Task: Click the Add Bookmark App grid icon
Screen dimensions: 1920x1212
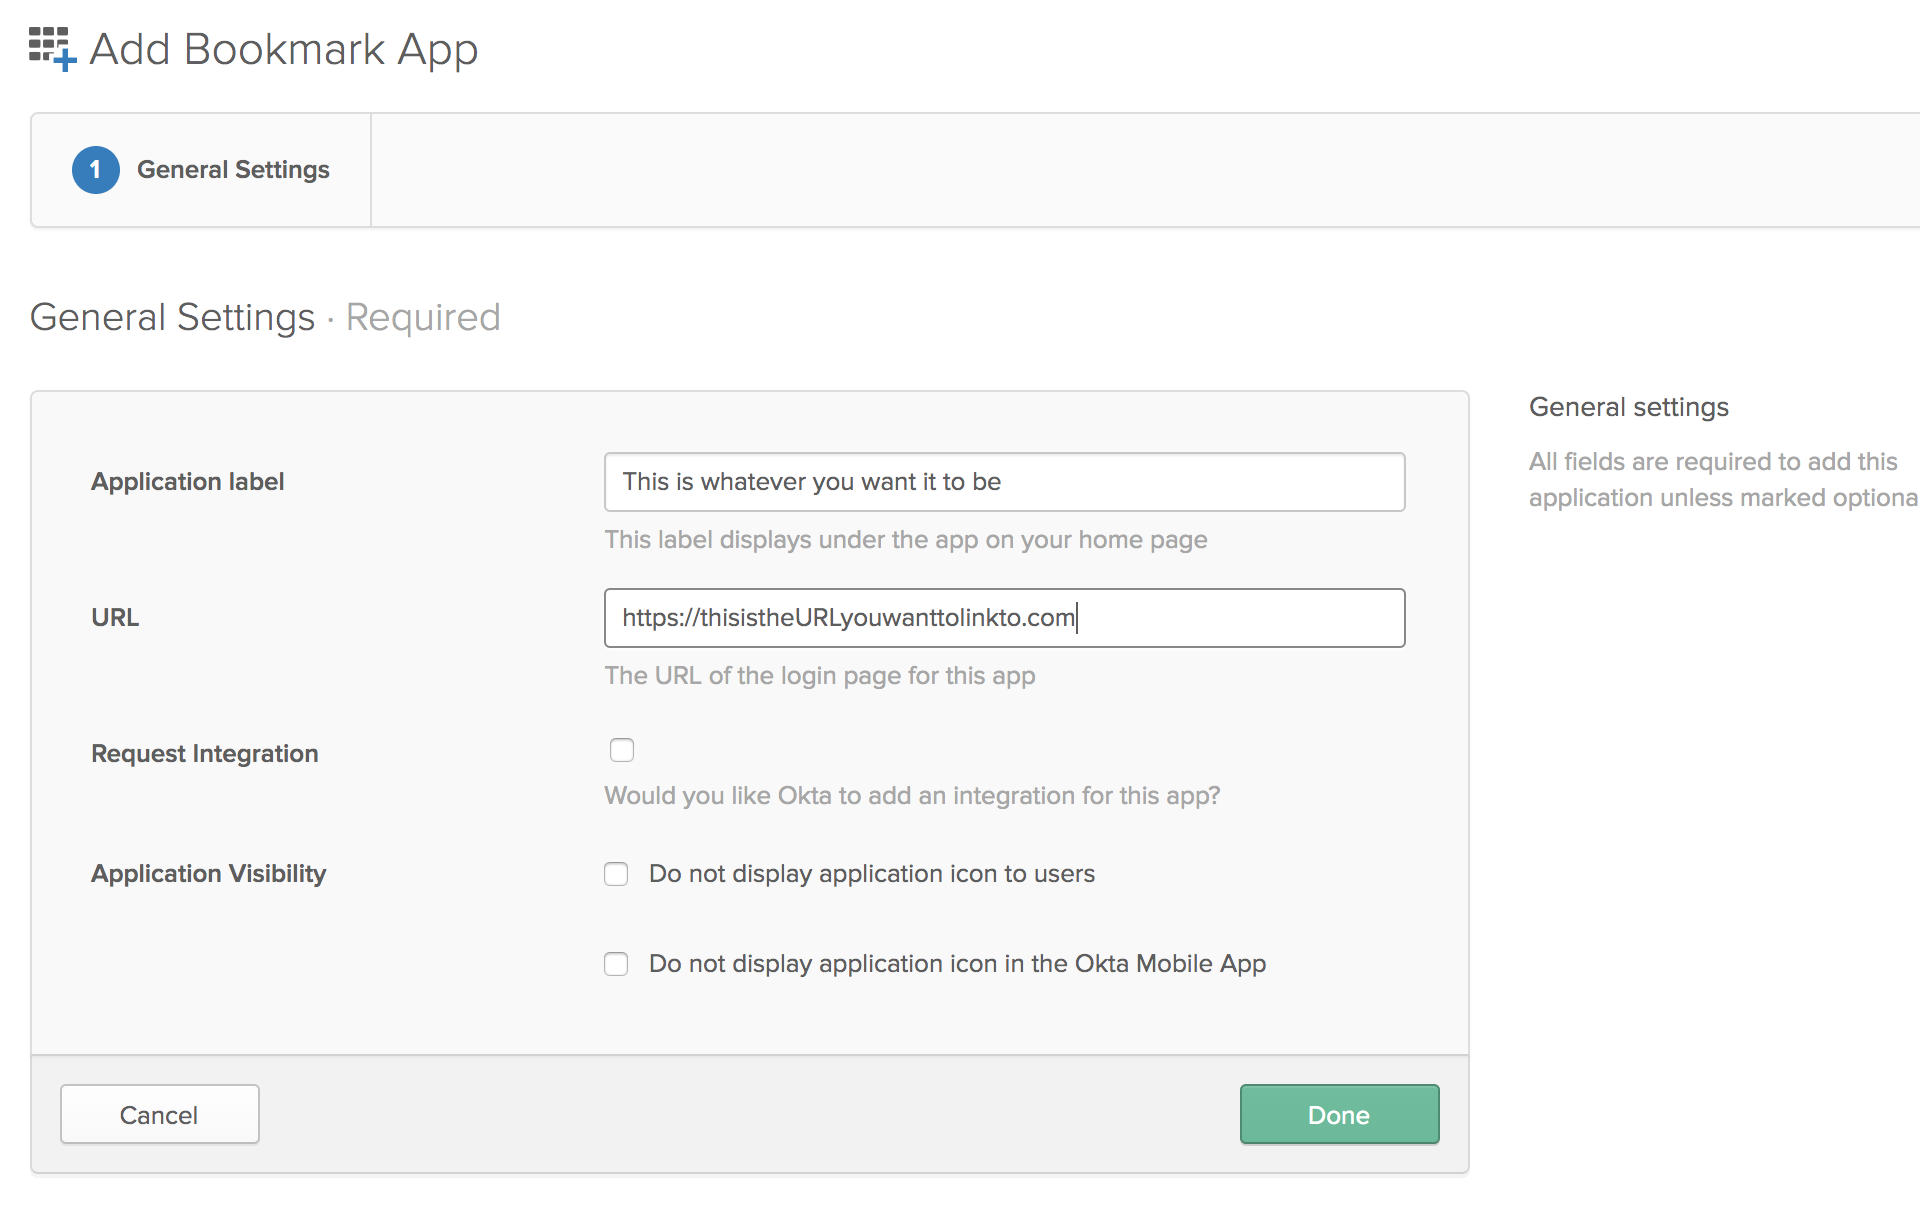Action: pos(48,45)
